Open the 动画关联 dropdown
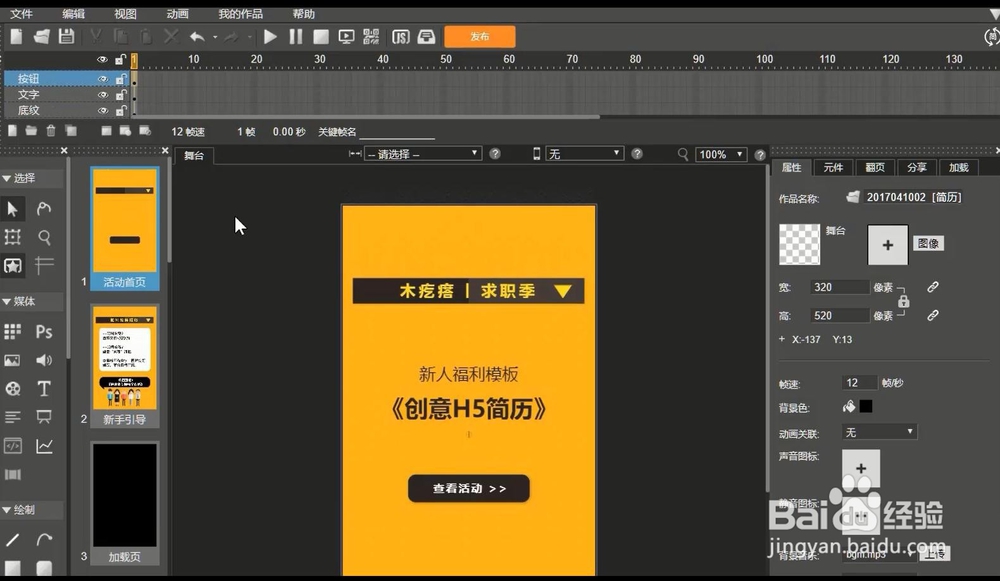The height and width of the screenshot is (581, 1000). coord(879,432)
